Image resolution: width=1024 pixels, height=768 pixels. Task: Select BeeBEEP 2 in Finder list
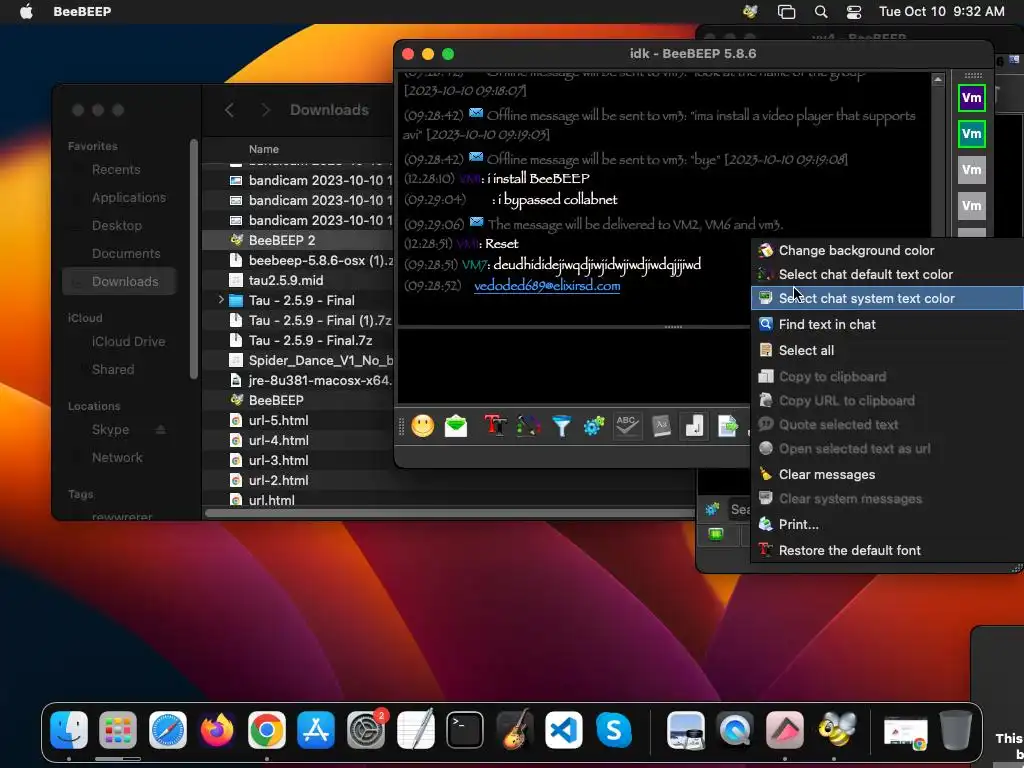tap(281, 240)
